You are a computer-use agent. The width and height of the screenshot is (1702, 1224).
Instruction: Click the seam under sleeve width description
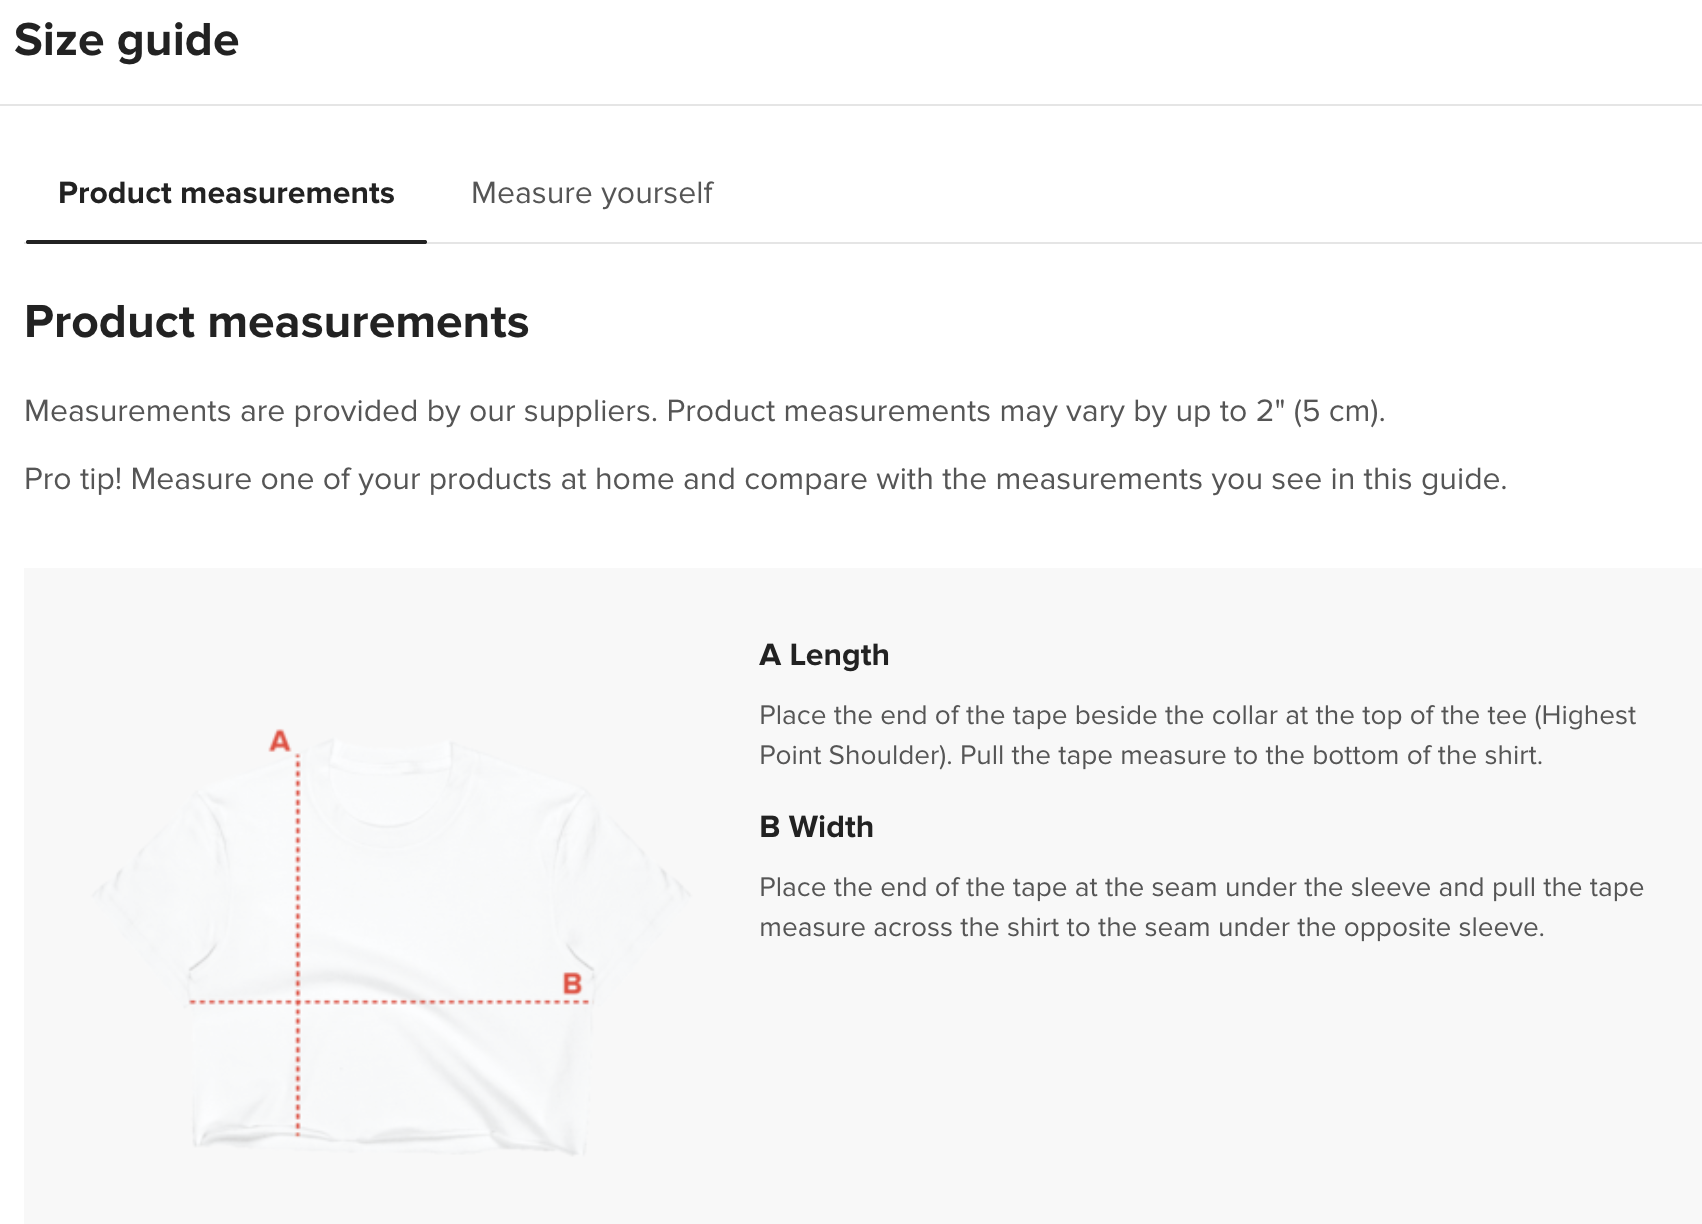coord(1201,907)
